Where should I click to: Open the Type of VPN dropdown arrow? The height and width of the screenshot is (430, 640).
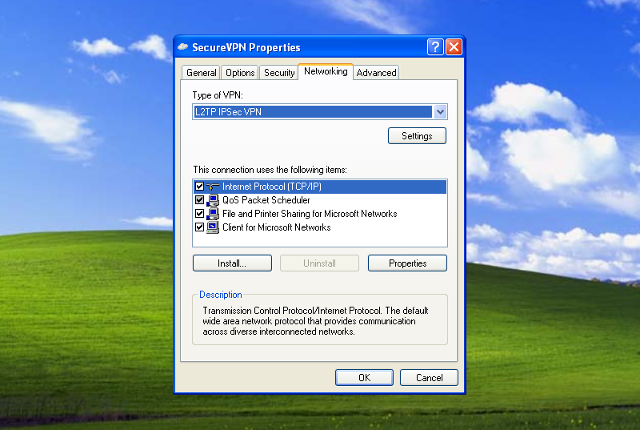440,112
